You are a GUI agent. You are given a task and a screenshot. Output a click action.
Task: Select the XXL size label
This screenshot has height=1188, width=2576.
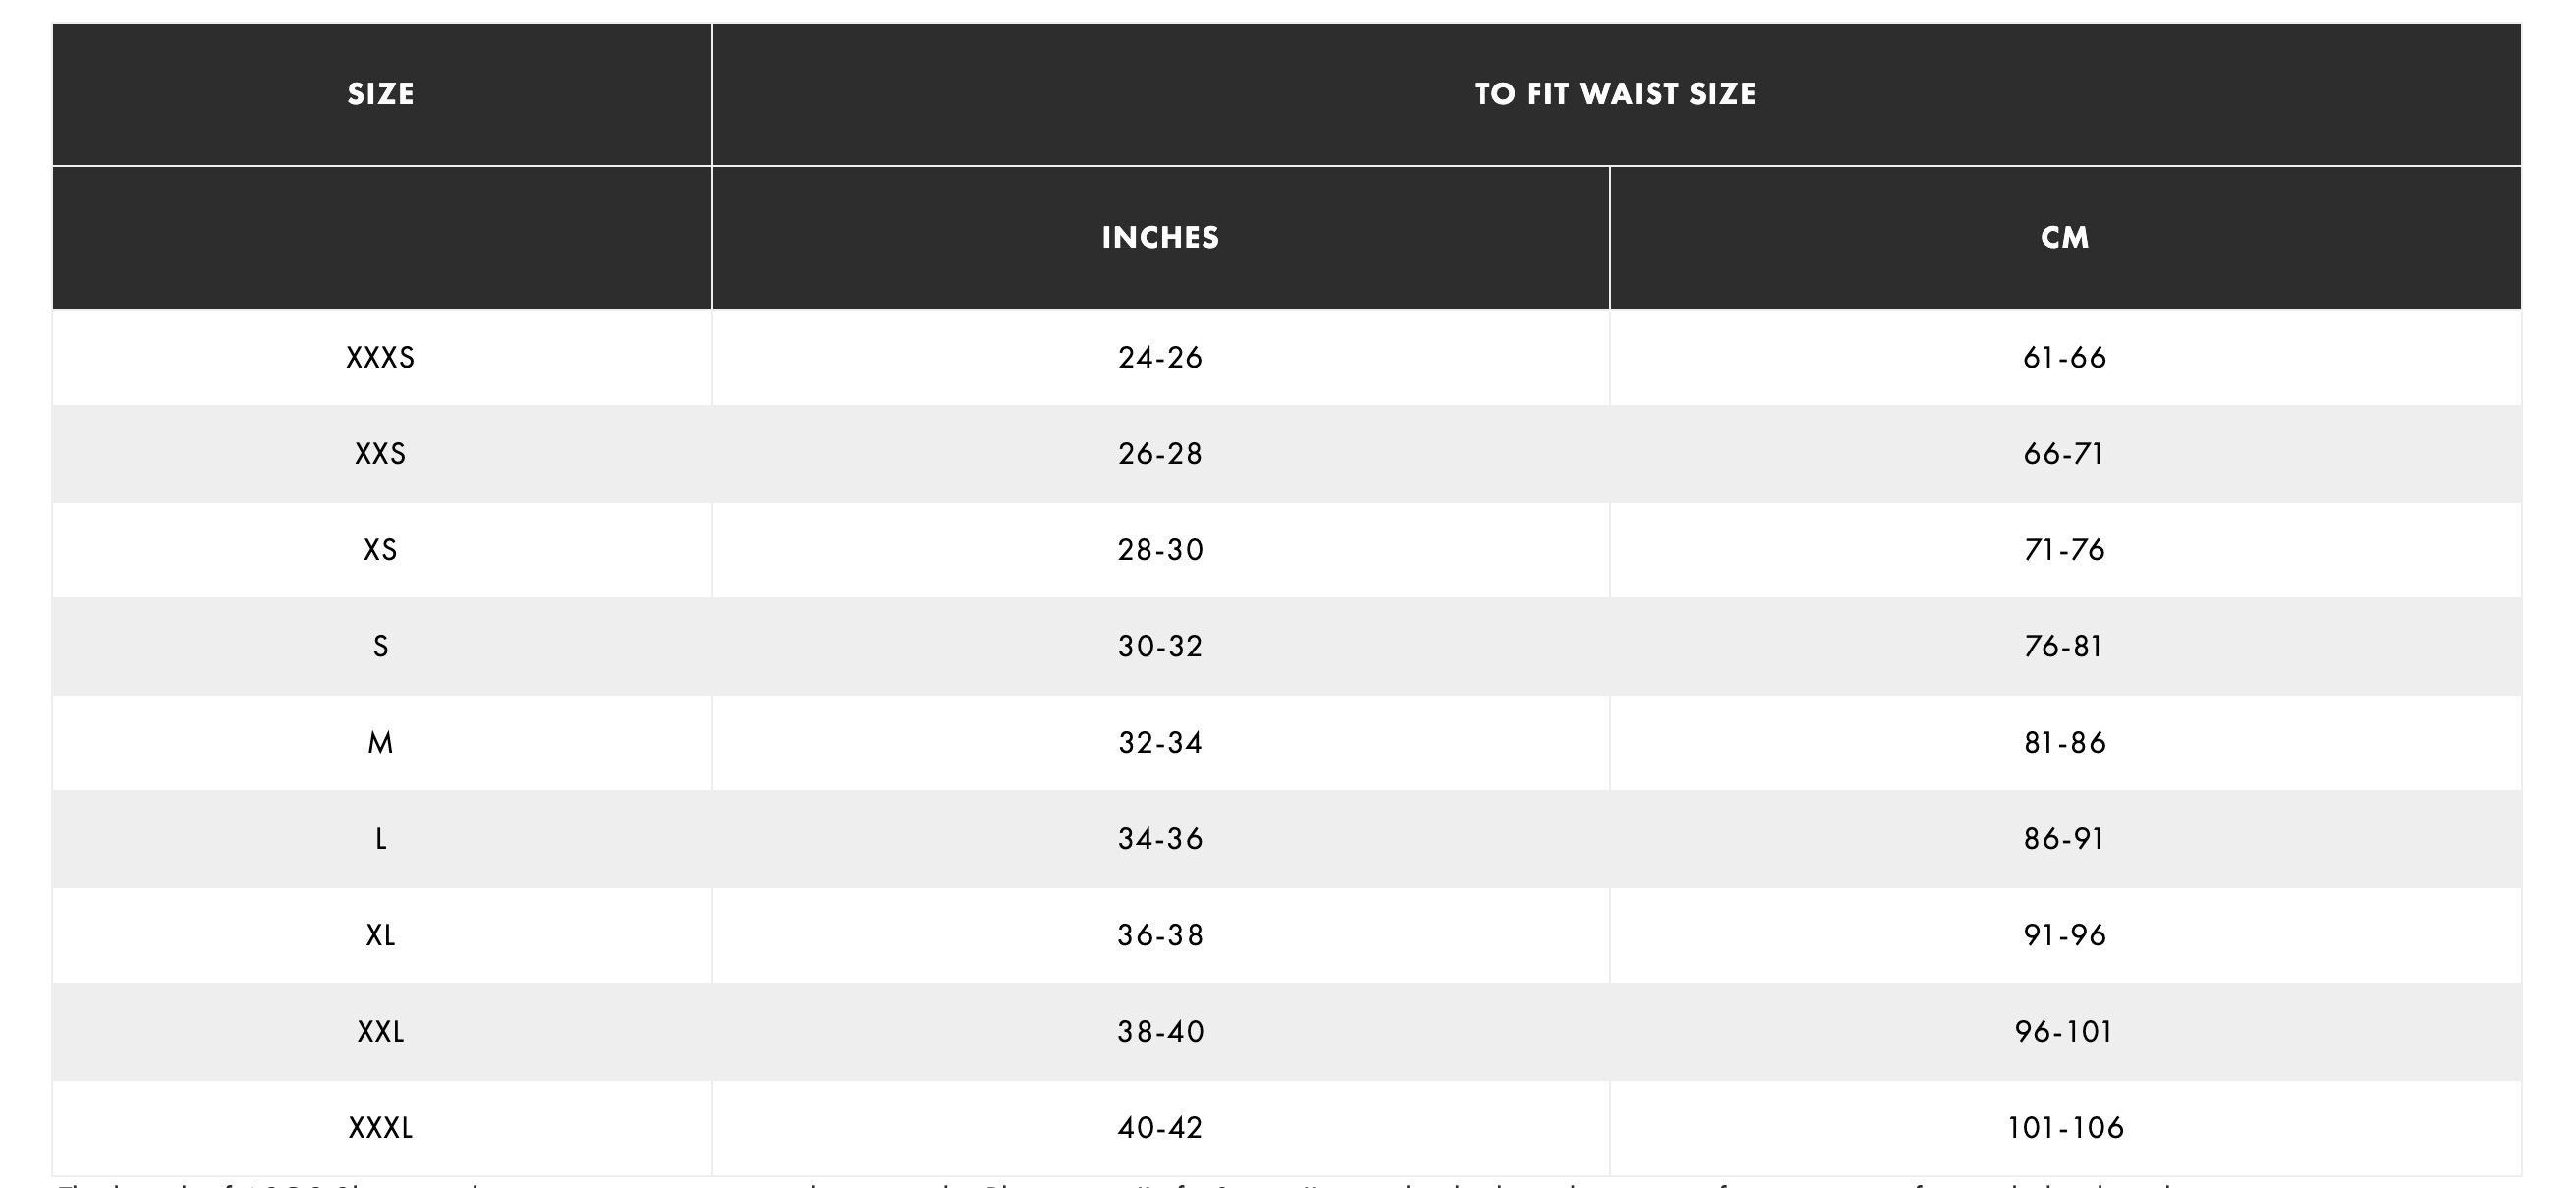point(381,1031)
